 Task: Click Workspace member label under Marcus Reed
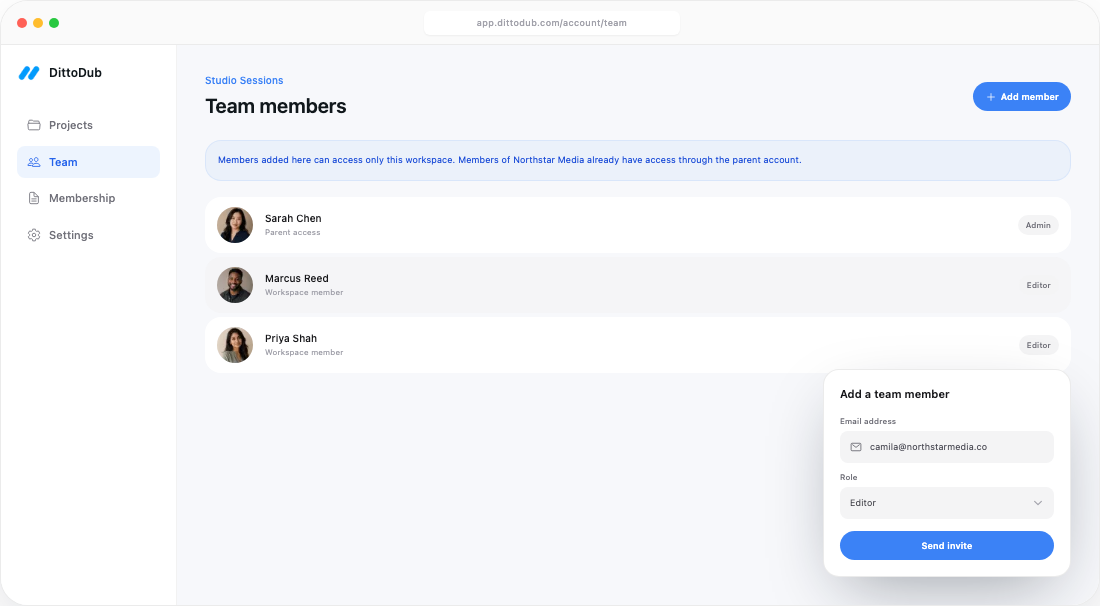coord(304,292)
